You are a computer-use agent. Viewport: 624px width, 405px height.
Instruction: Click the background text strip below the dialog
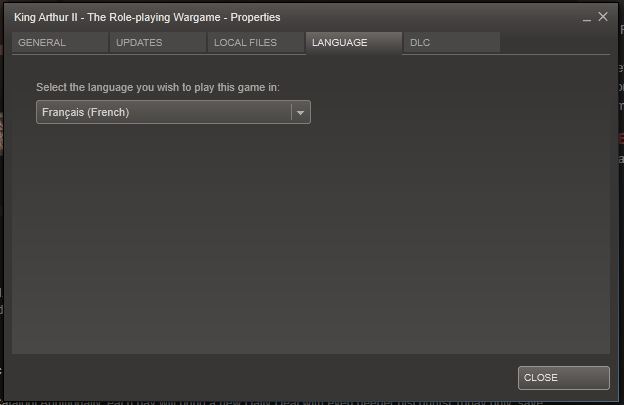tap(310, 403)
